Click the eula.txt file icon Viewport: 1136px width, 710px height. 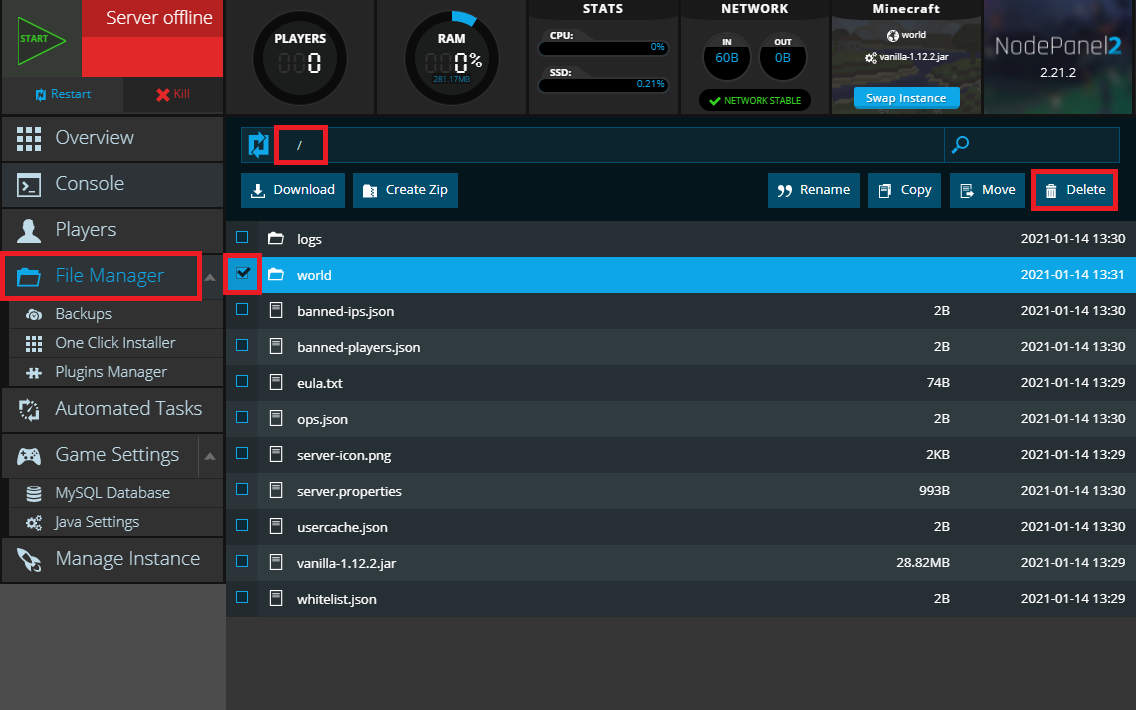click(276, 382)
